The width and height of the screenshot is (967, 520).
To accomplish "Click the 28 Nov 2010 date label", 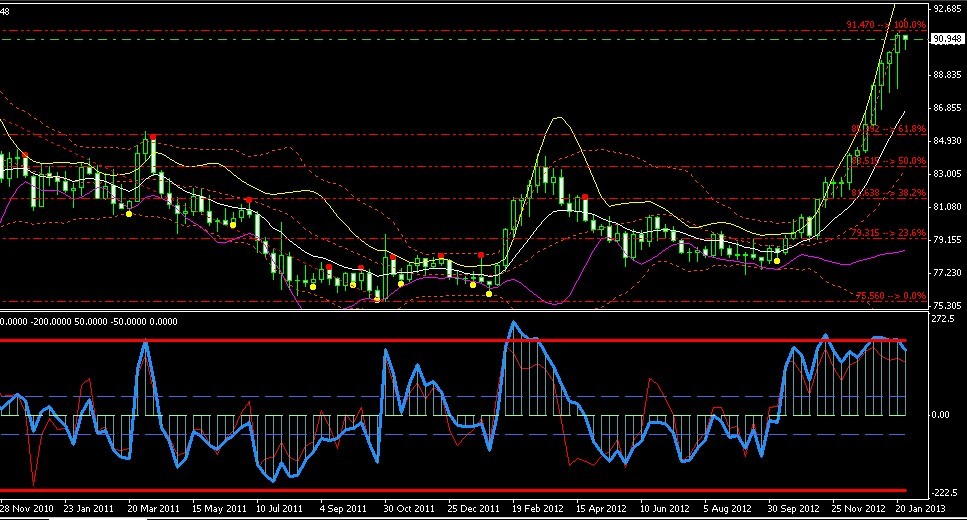I will point(27,509).
